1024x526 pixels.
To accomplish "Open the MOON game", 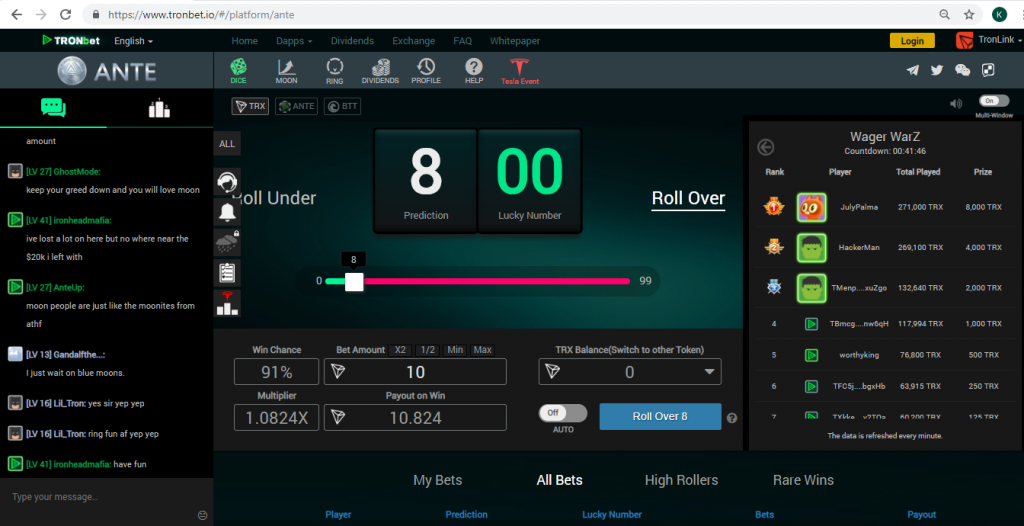I will coord(286,71).
